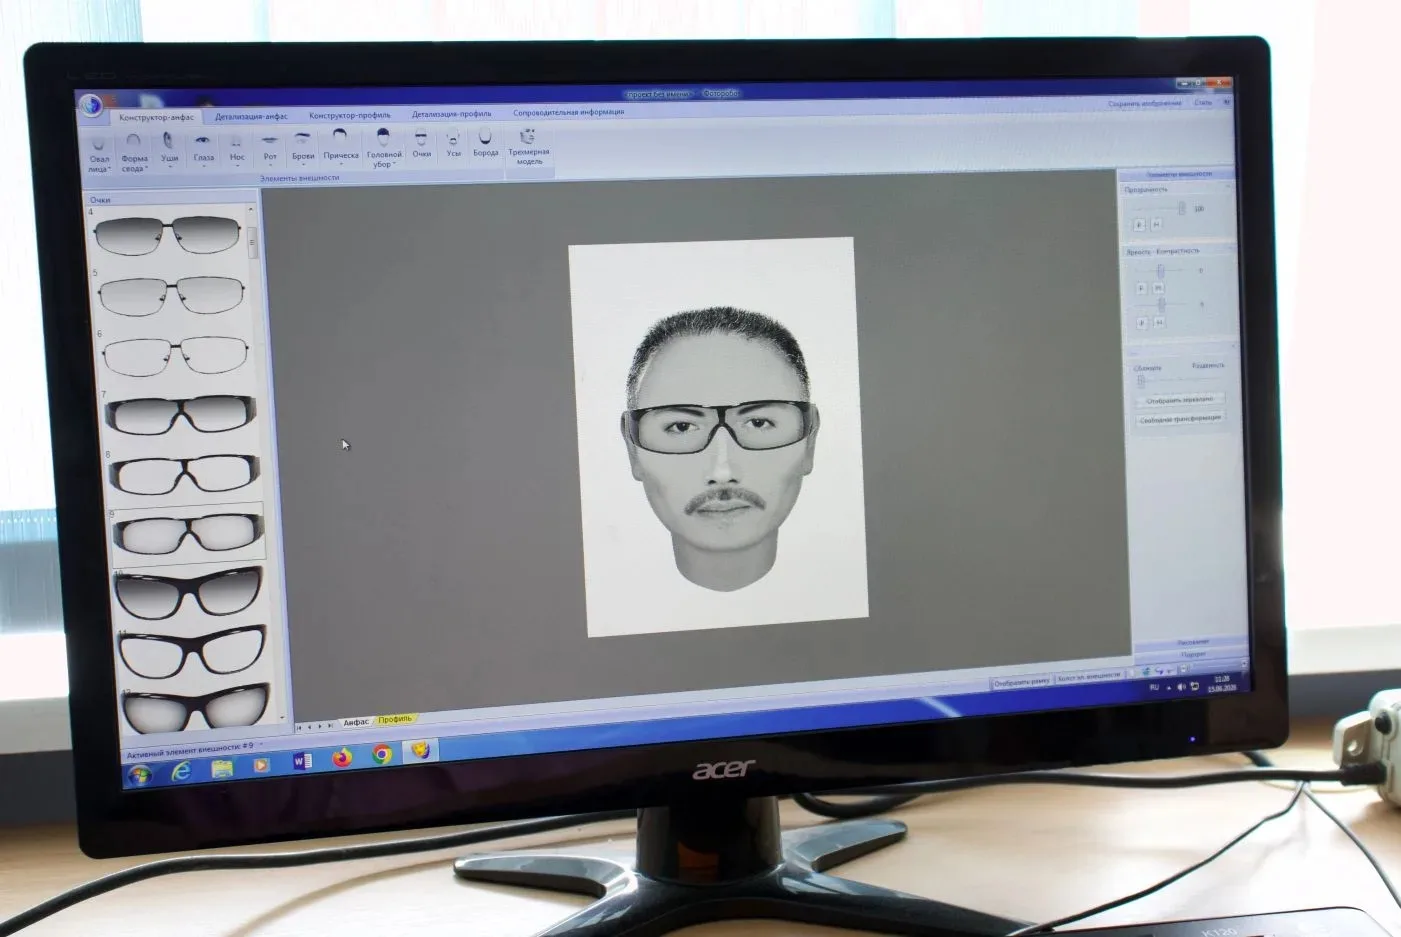Switch to Конструктор-анфас tab

click(x=156, y=117)
